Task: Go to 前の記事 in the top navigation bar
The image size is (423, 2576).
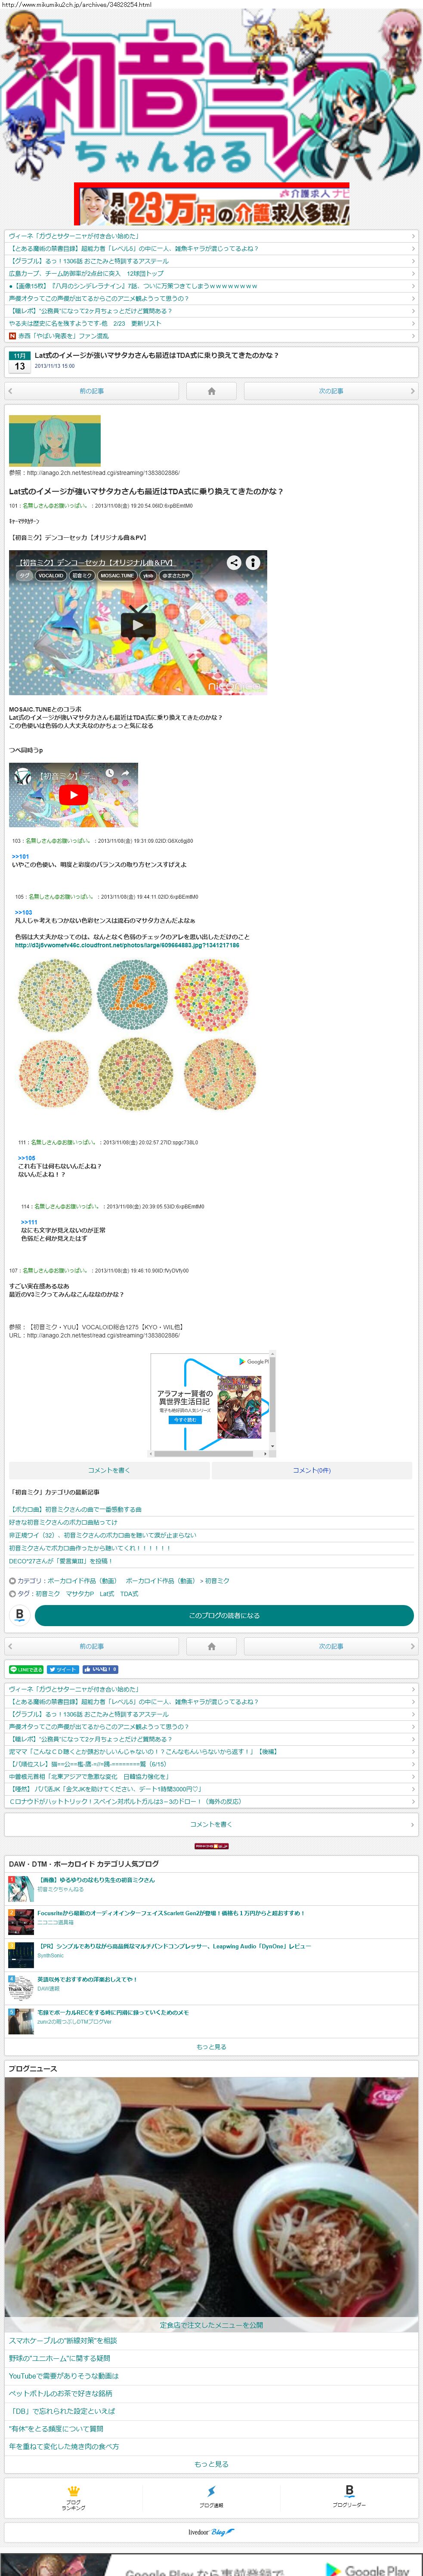Action: coord(92,391)
